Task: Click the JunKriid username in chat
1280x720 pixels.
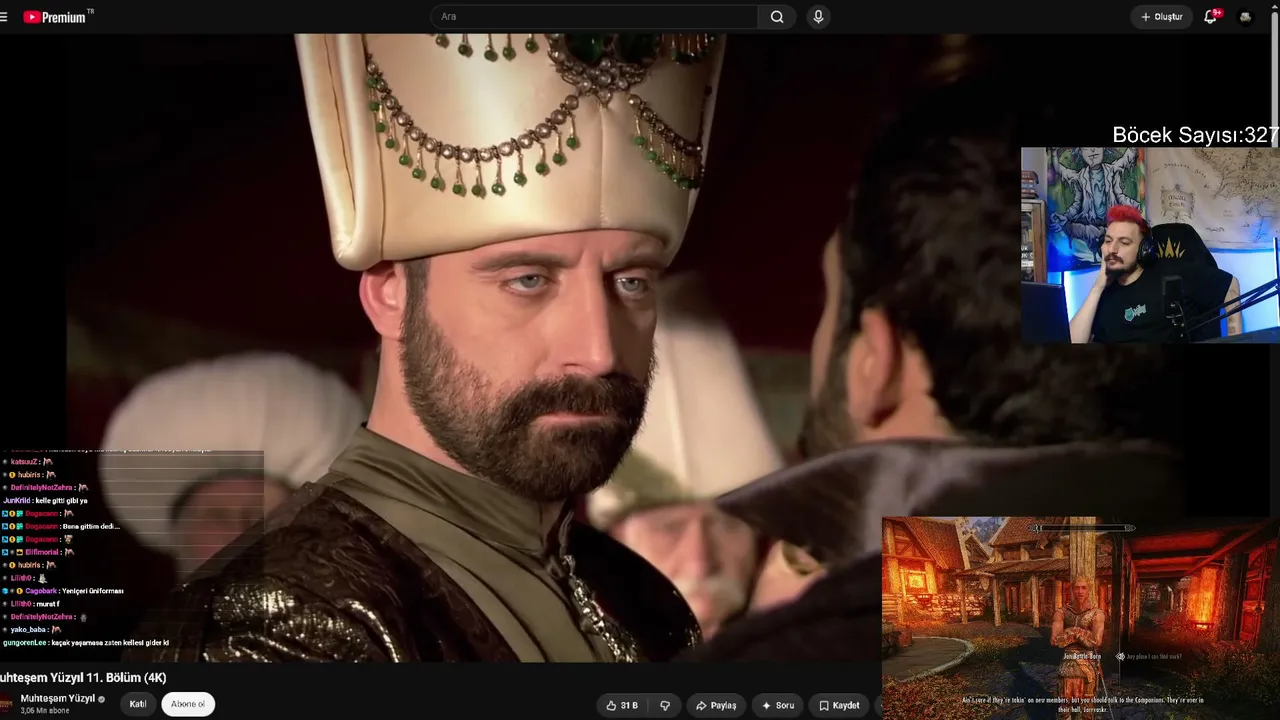Action: (17, 500)
